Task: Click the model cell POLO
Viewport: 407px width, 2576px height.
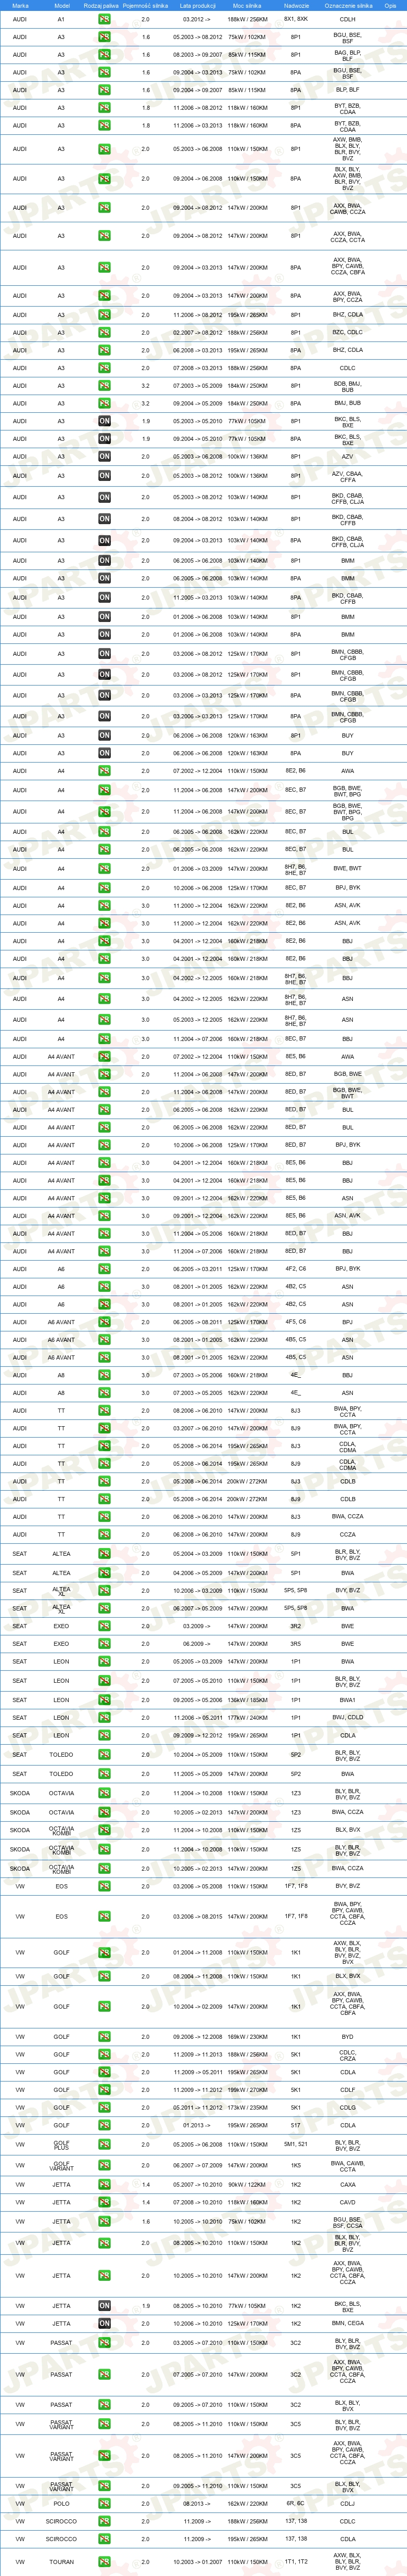Action: [x=61, y=2503]
